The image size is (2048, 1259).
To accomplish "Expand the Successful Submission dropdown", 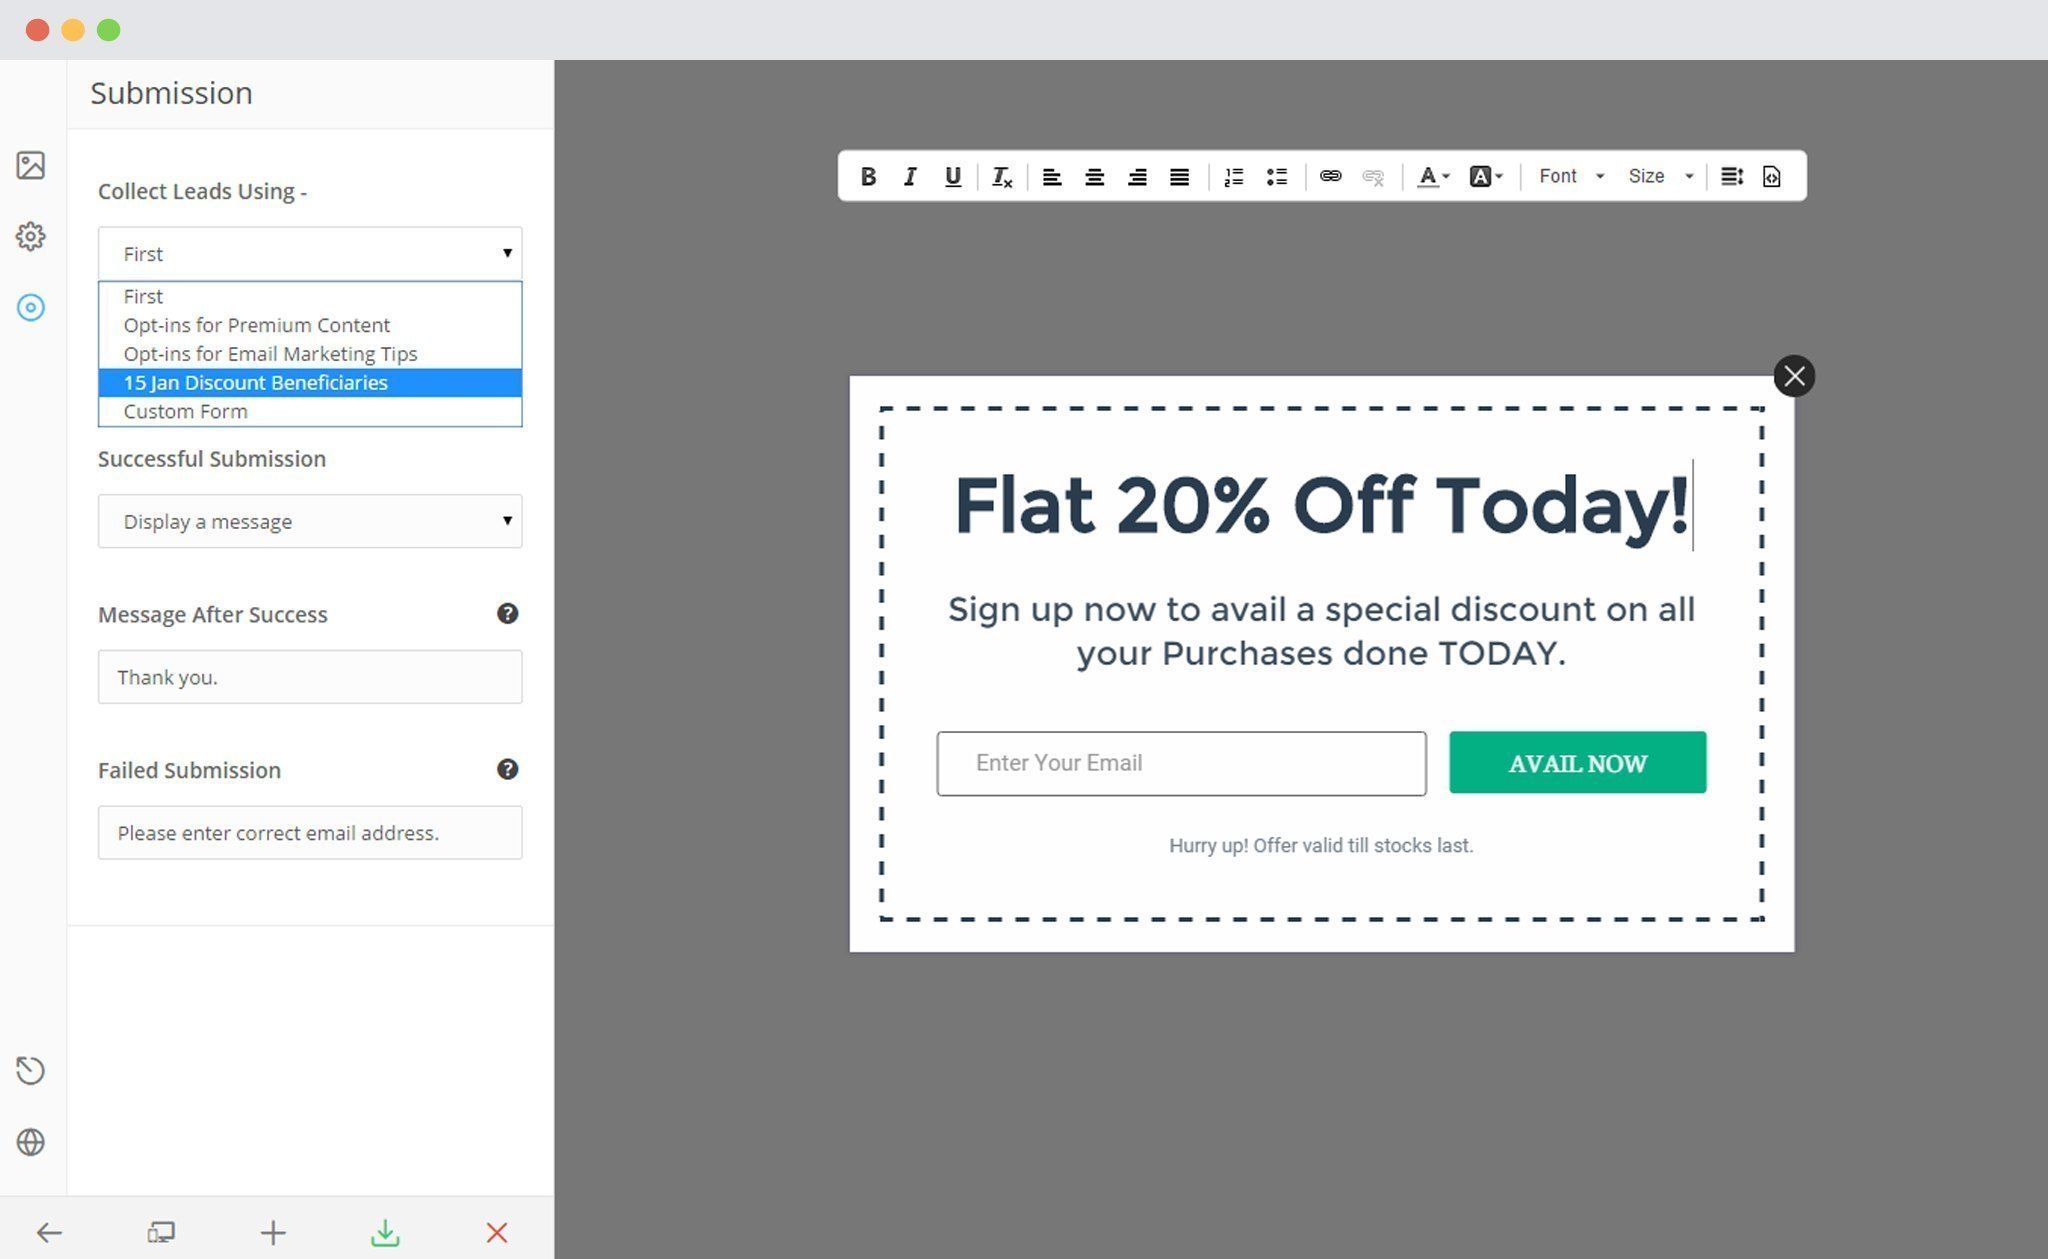I will pos(310,521).
